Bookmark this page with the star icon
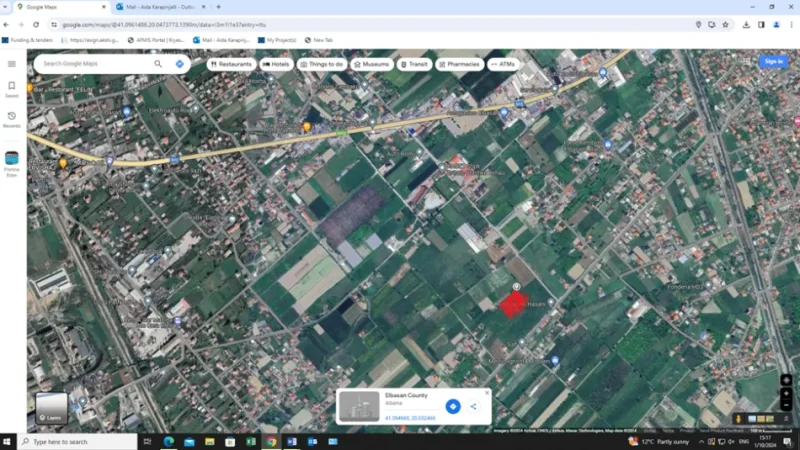The image size is (800, 450). 725,24
